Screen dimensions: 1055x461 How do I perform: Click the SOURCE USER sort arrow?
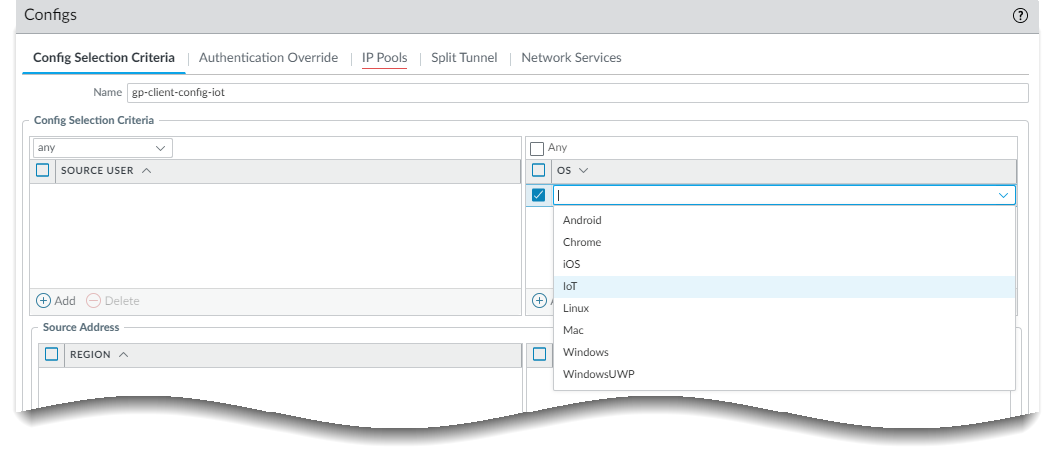coord(146,171)
